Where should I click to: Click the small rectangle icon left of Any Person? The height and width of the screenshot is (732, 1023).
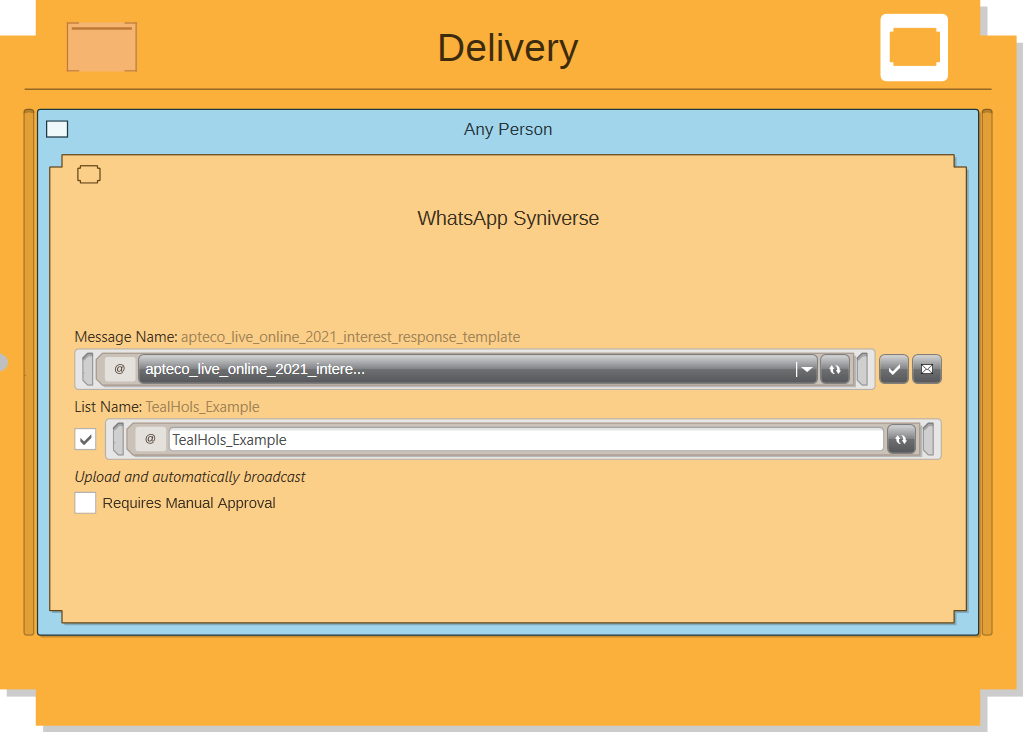pyautogui.click(x=57, y=129)
